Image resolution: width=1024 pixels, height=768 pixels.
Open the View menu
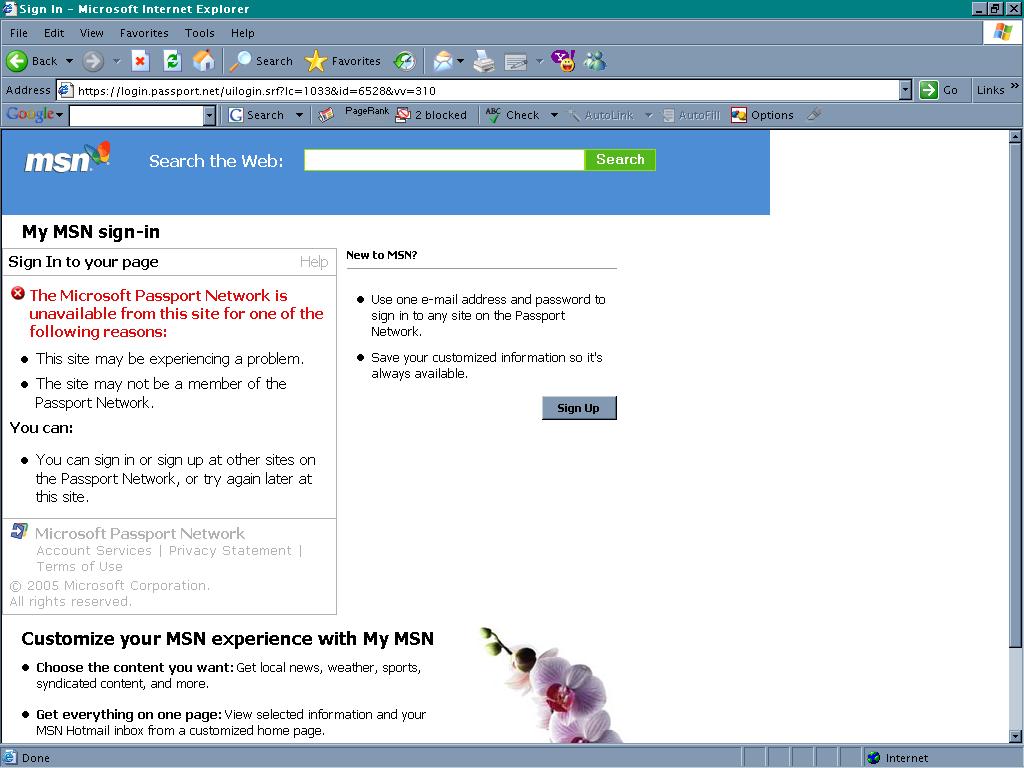(x=91, y=33)
